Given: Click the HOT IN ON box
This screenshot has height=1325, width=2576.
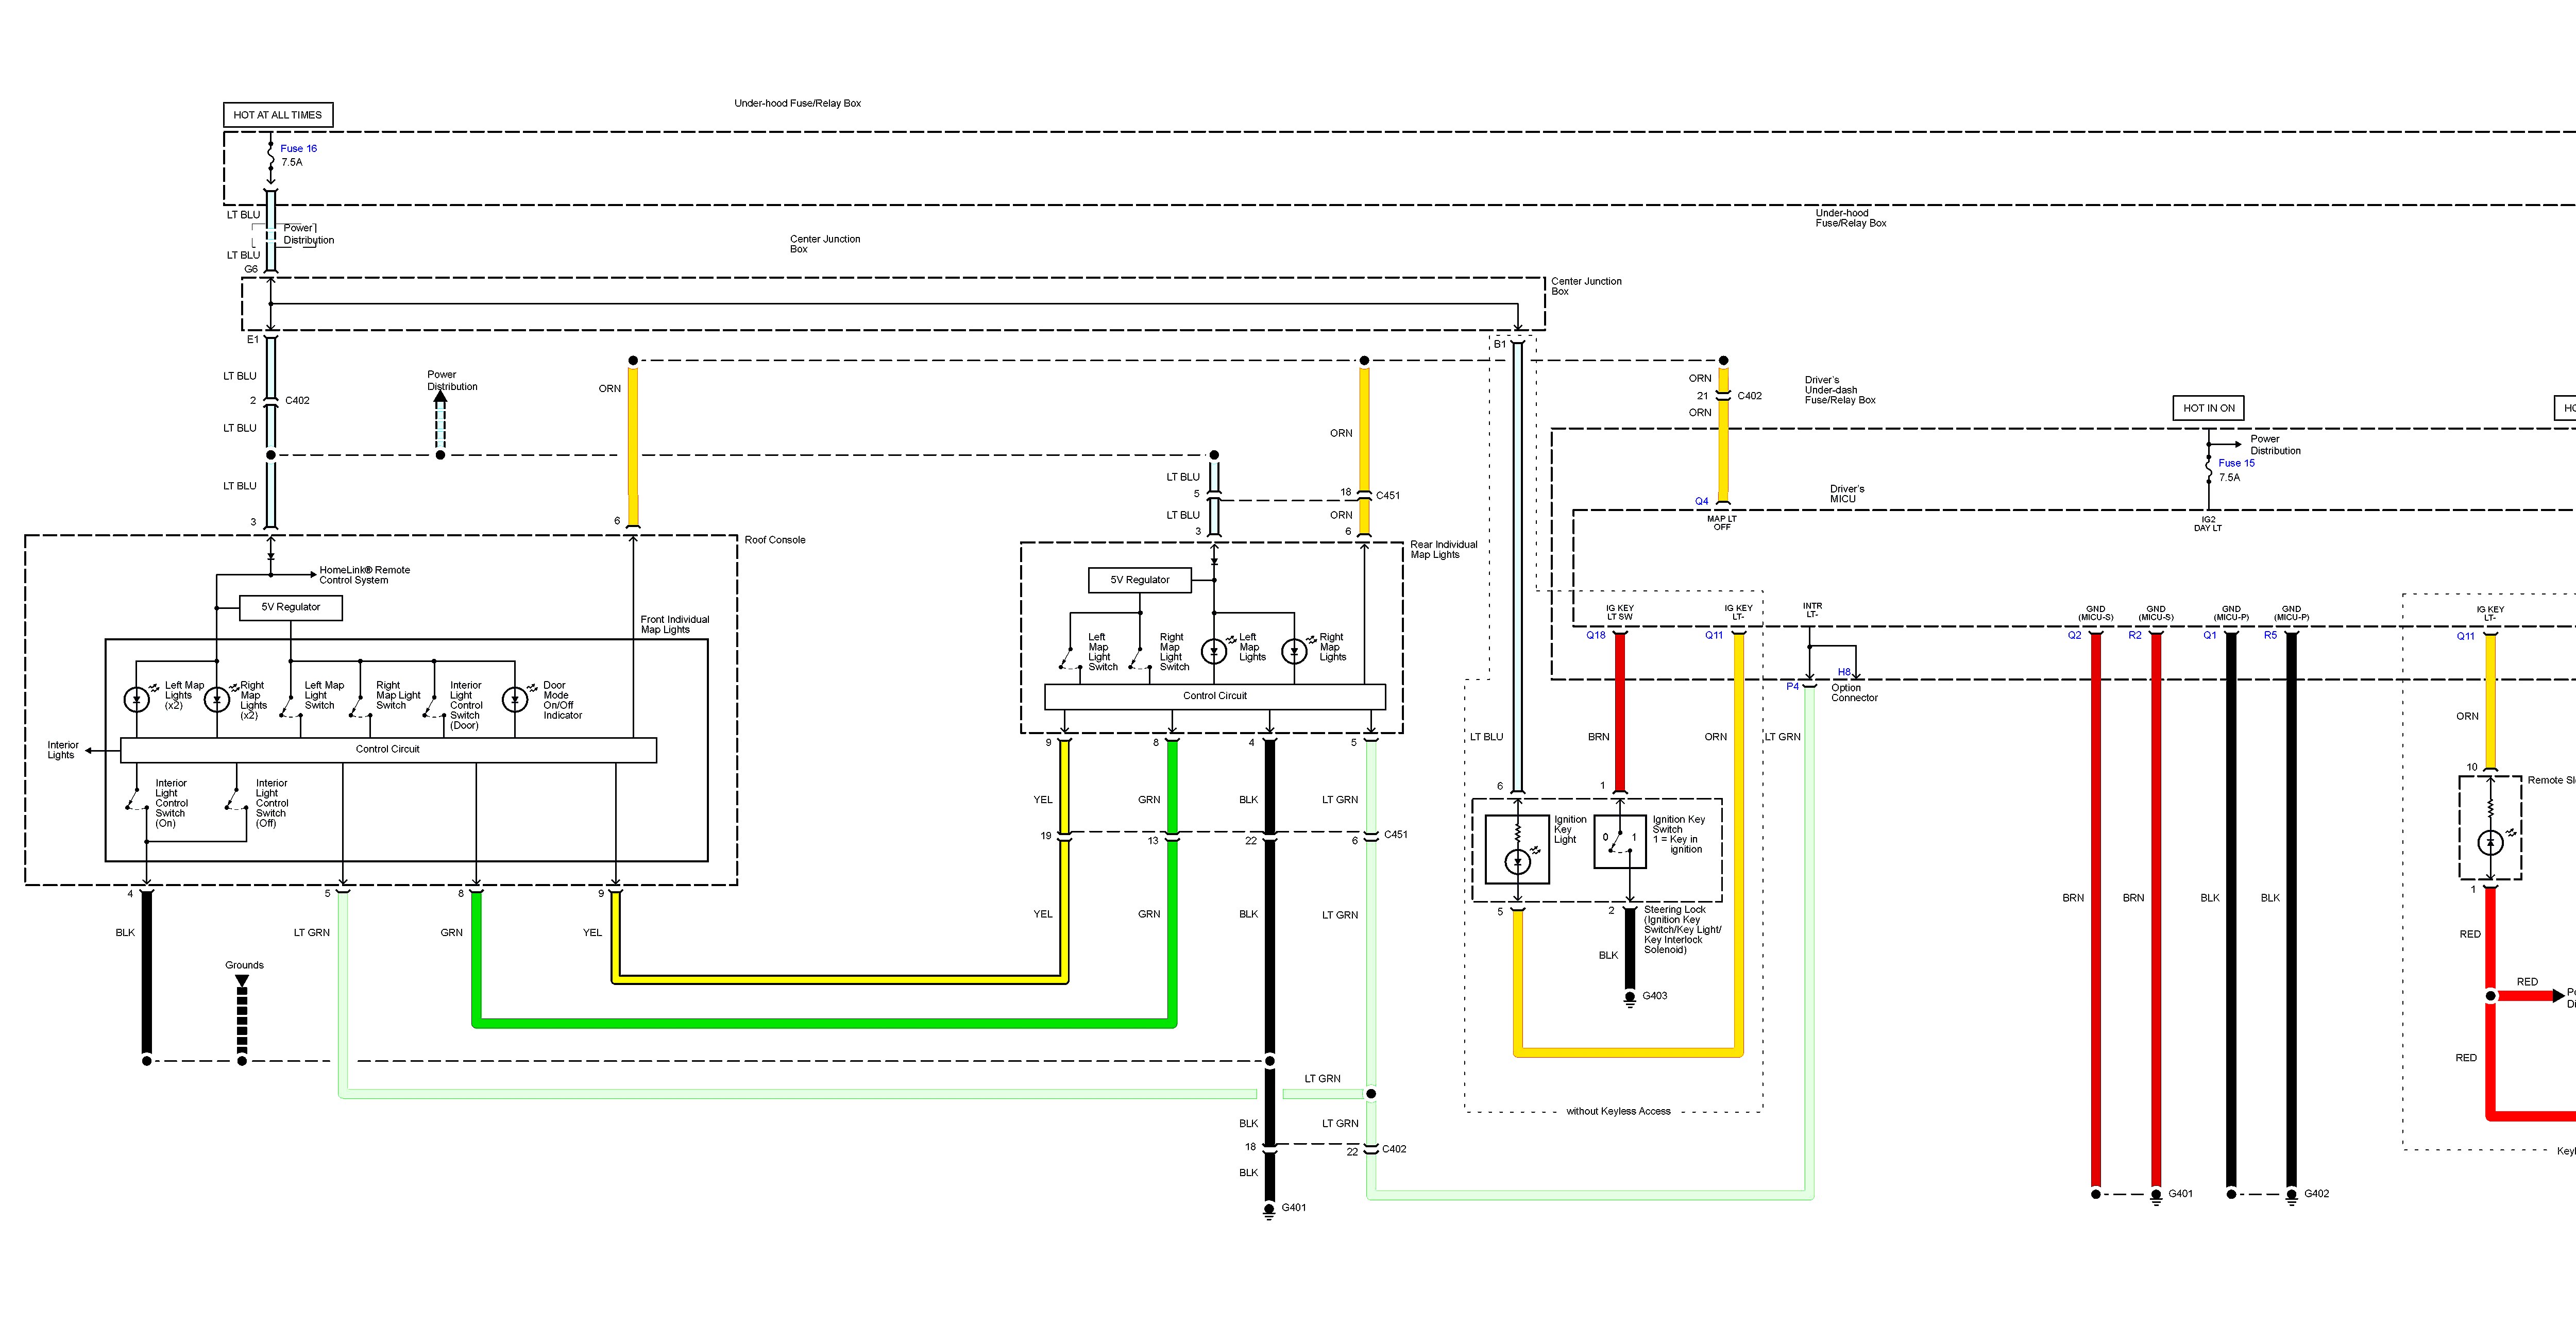Looking at the screenshot, I should pos(2210,408).
